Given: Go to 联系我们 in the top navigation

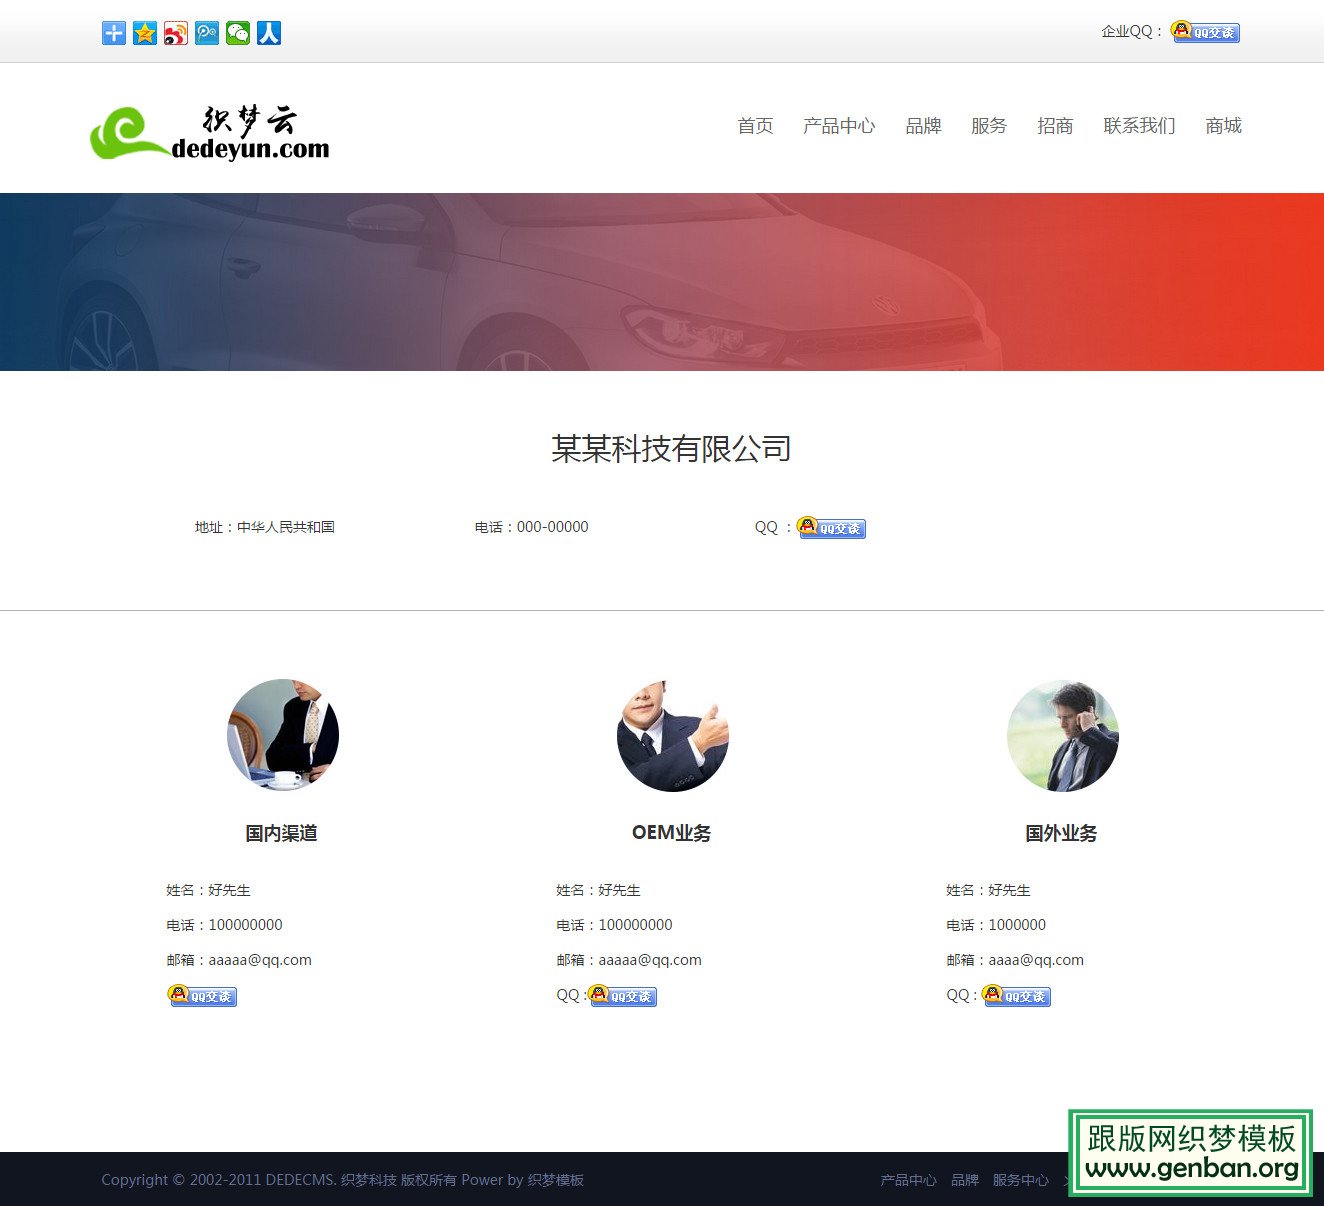Looking at the screenshot, I should [1139, 126].
